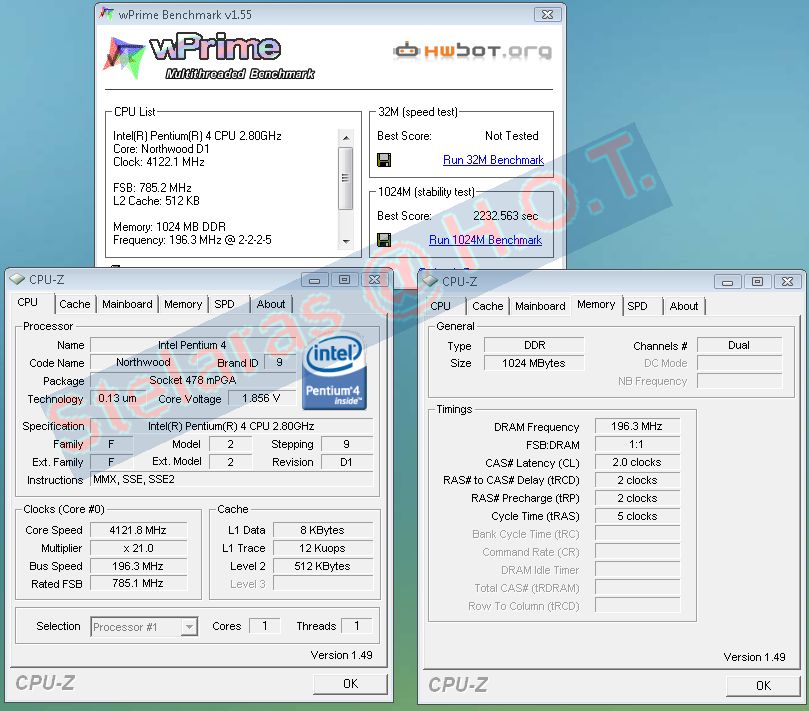Click the Multiplier value x 21.0
Image resolution: width=809 pixels, height=711 pixels.
[x=138, y=548]
